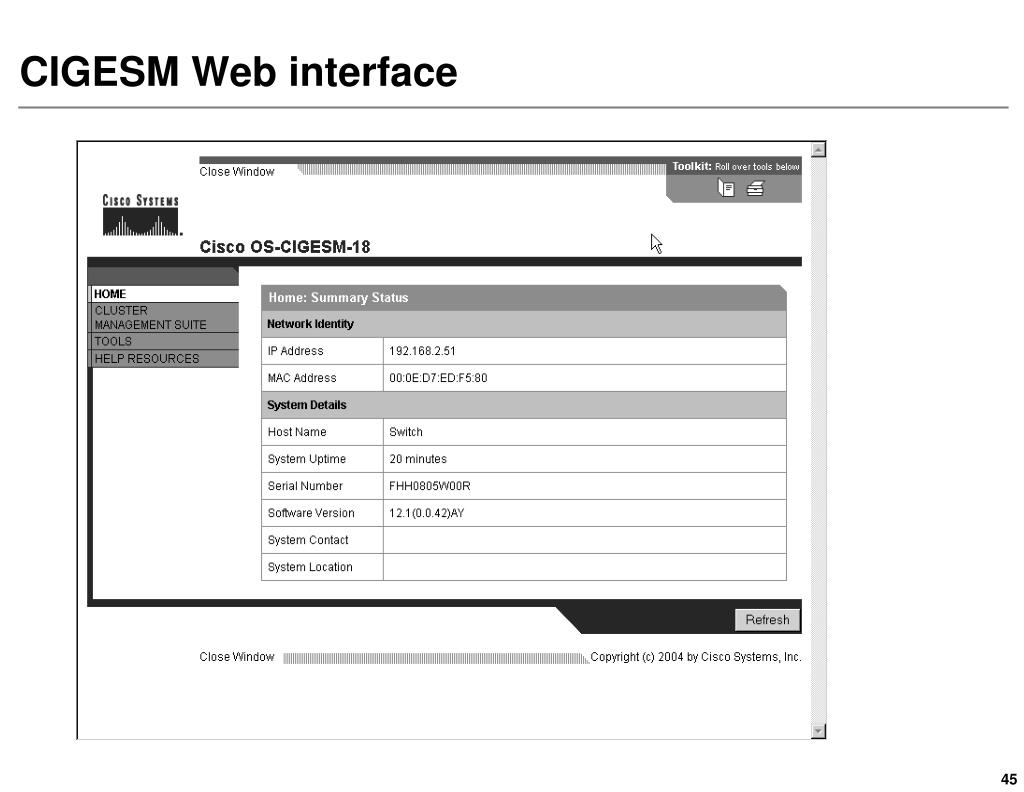
Task: Click MAC address value 00:0E:D7:ED:F5:80
Action: (438, 378)
